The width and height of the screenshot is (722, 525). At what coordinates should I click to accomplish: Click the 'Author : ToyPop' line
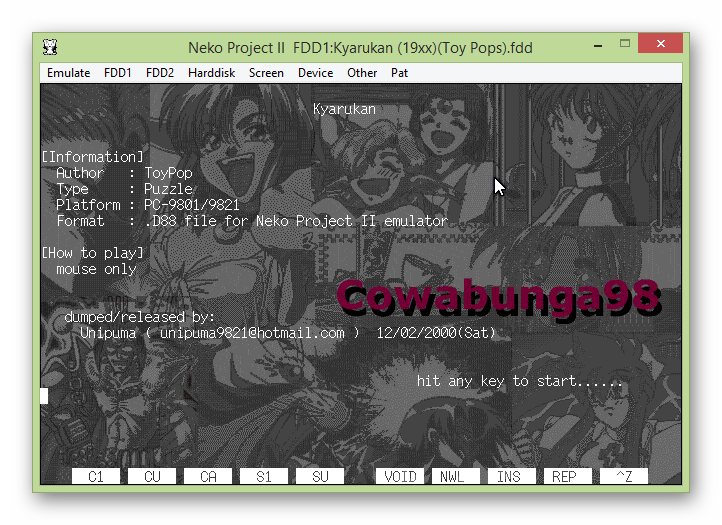(x=124, y=173)
